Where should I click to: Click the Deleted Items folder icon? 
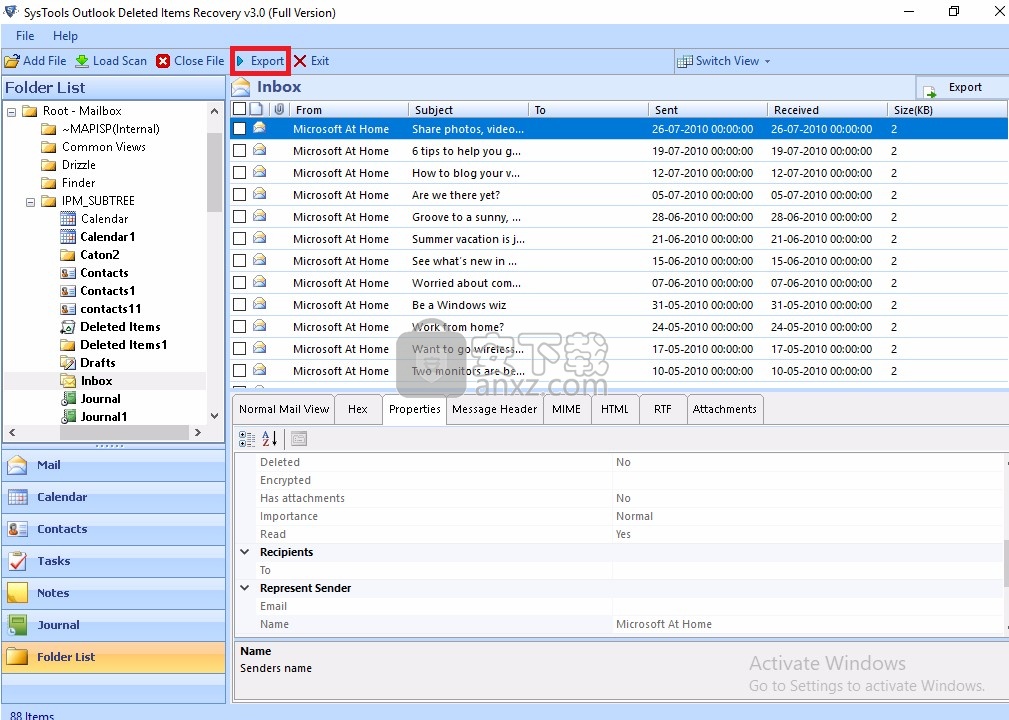tap(68, 327)
